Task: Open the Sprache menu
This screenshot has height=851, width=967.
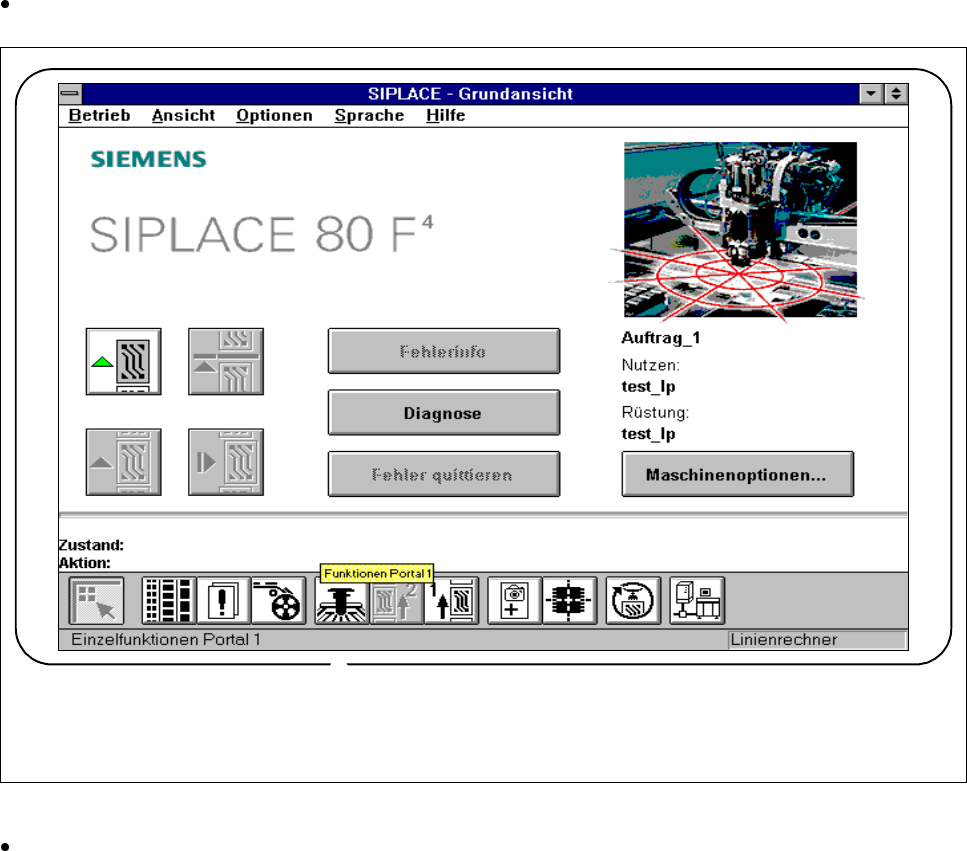Action: (x=369, y=115)
